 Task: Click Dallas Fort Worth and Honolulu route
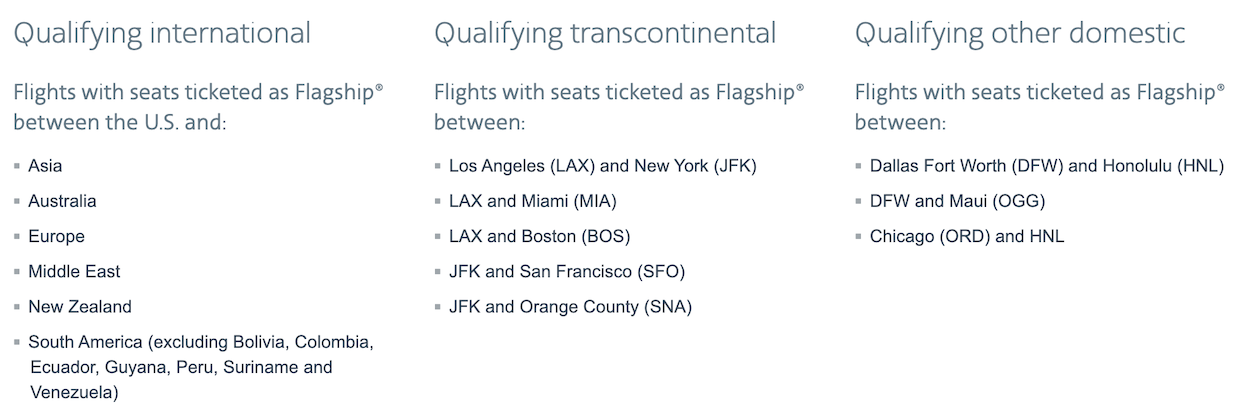point(1046,166)
